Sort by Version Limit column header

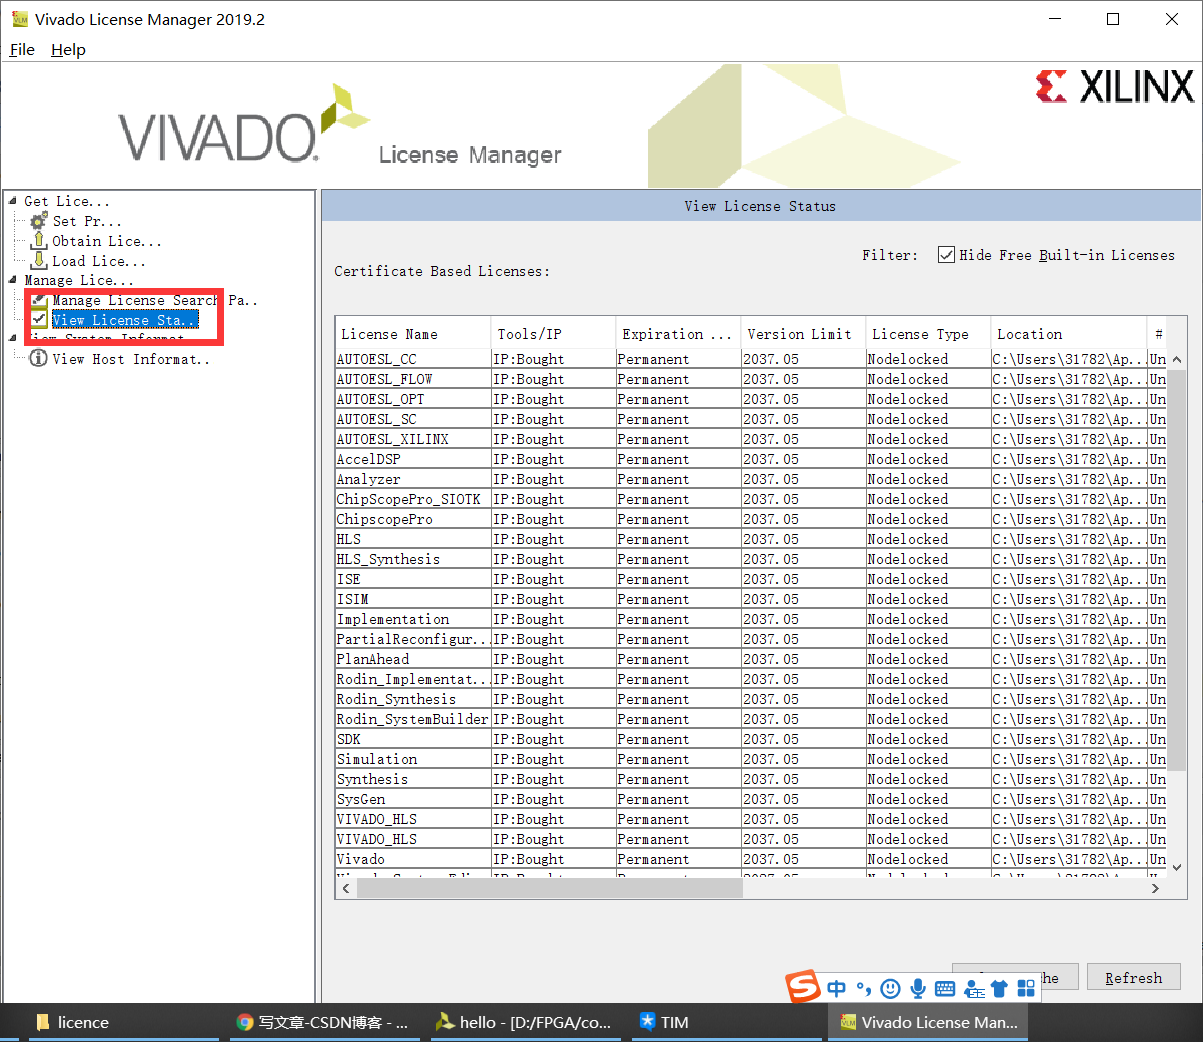coord(803,334)
